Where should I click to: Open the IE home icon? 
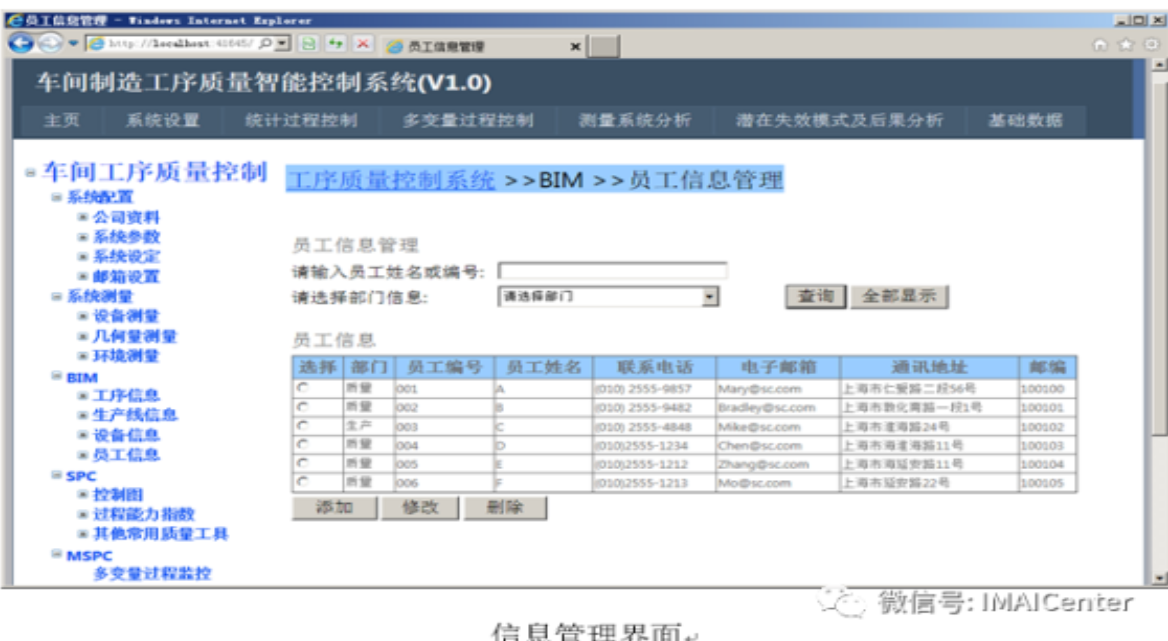[x=1103, y=46]
